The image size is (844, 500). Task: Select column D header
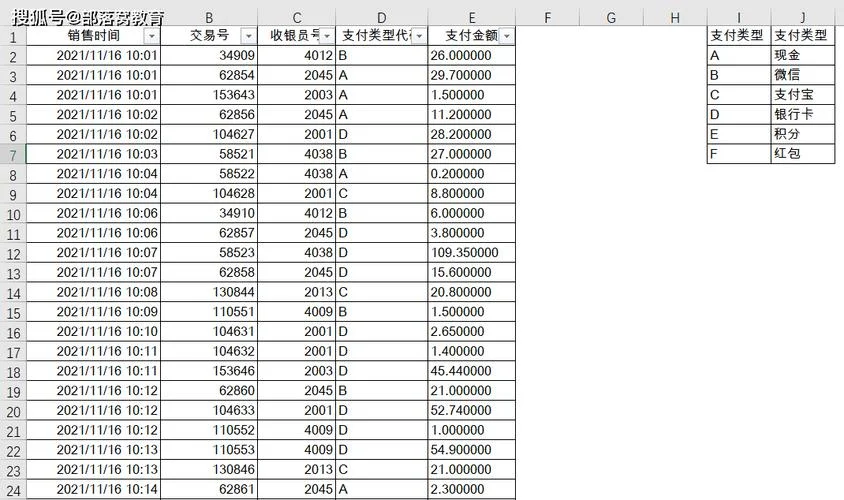[382, 18]
